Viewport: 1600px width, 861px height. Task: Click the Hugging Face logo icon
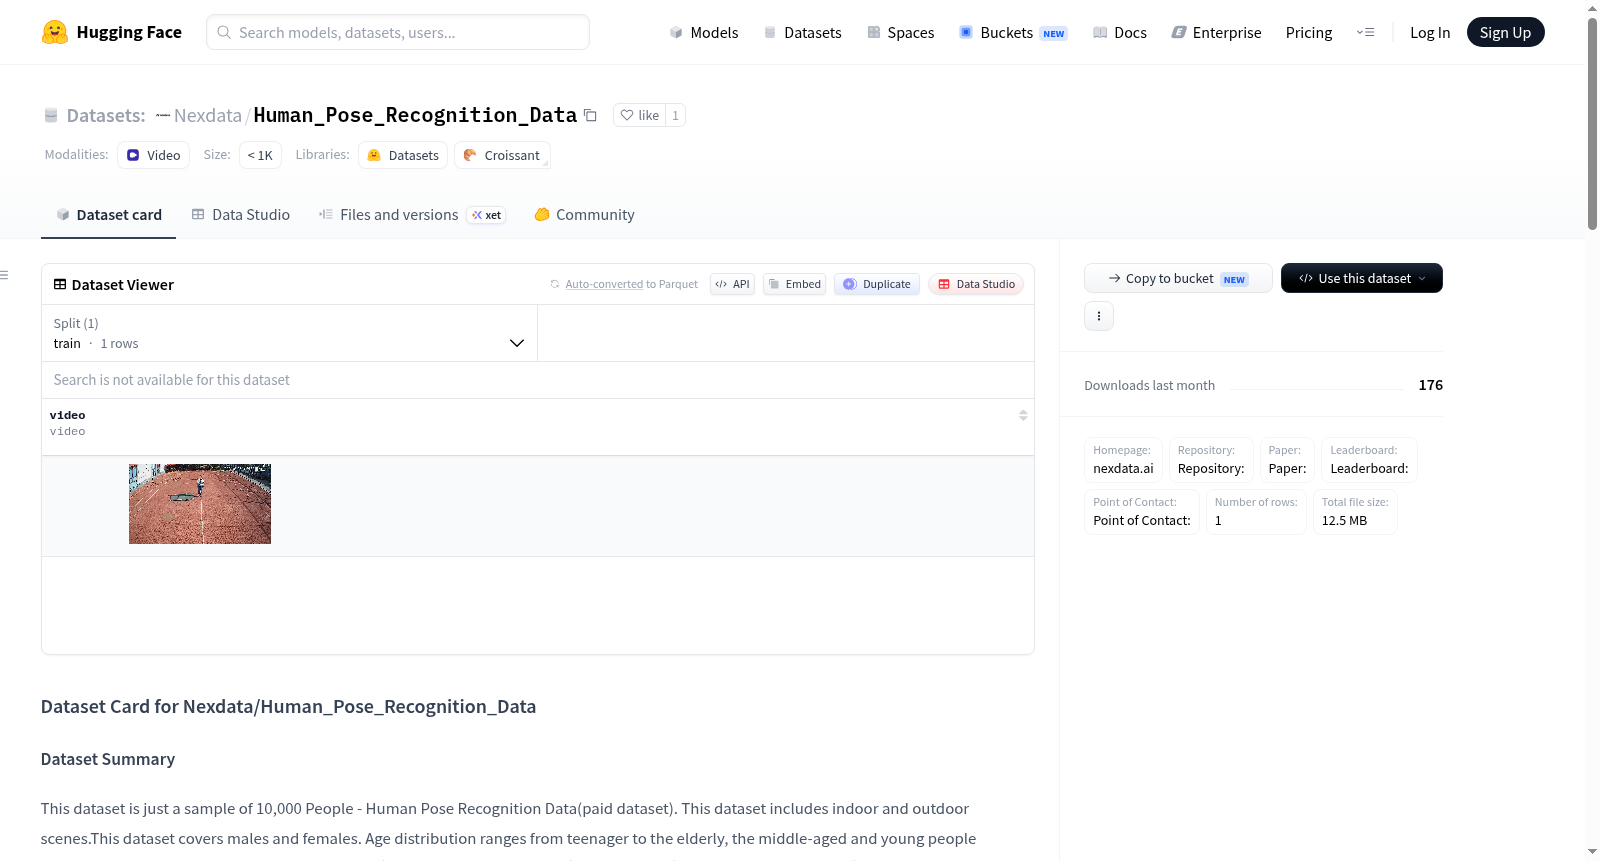(x=55, y=32)
